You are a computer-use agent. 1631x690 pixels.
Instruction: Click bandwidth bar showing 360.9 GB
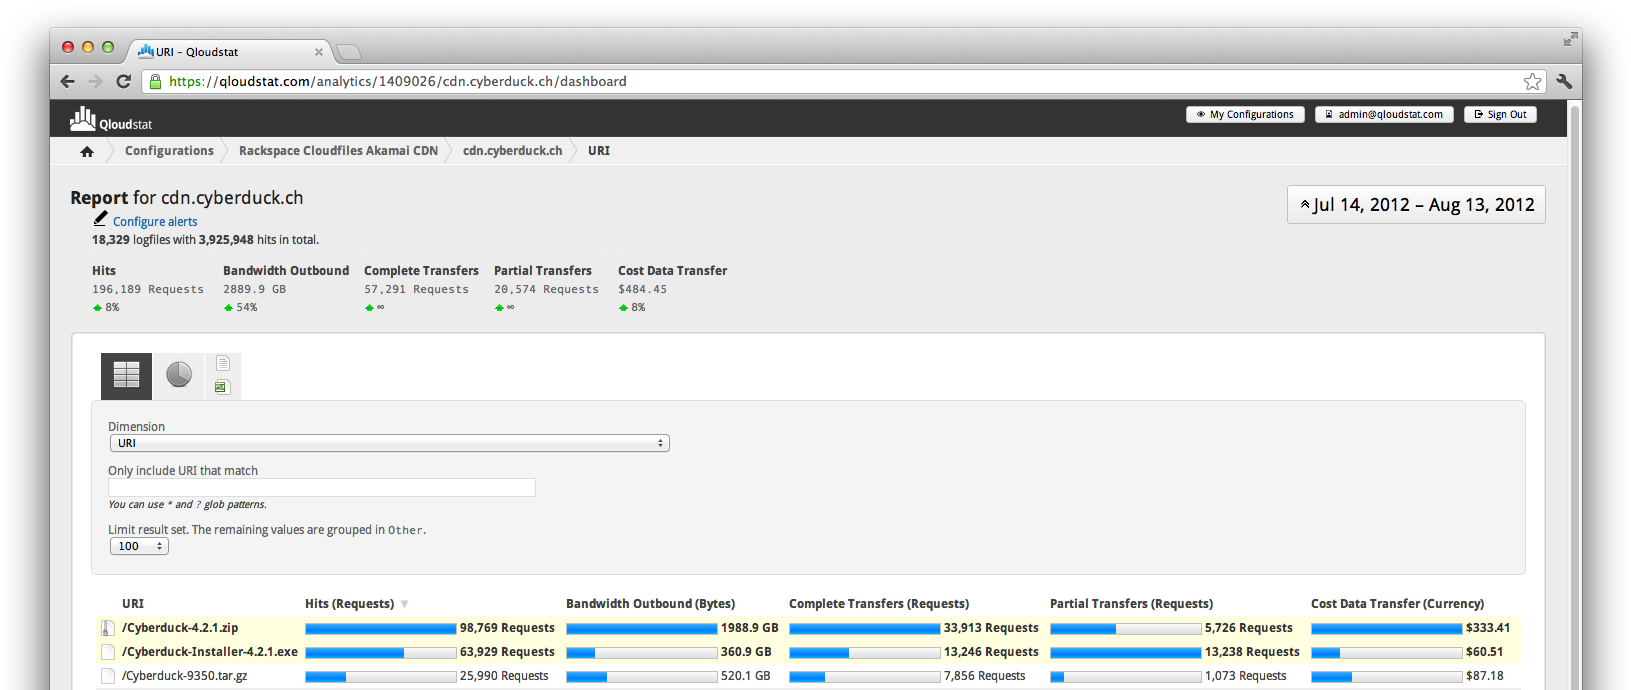tap(642, 652)
